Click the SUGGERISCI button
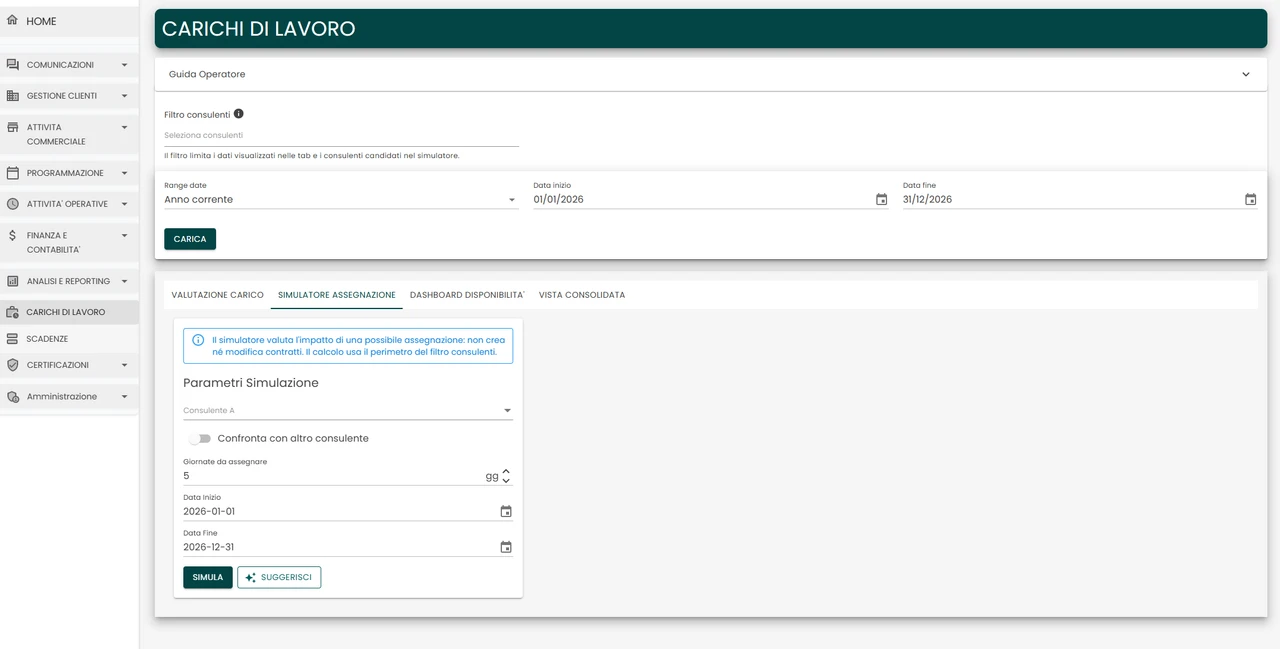Image resolution: width=1280 pixels, height=649 pixels. 279,577
